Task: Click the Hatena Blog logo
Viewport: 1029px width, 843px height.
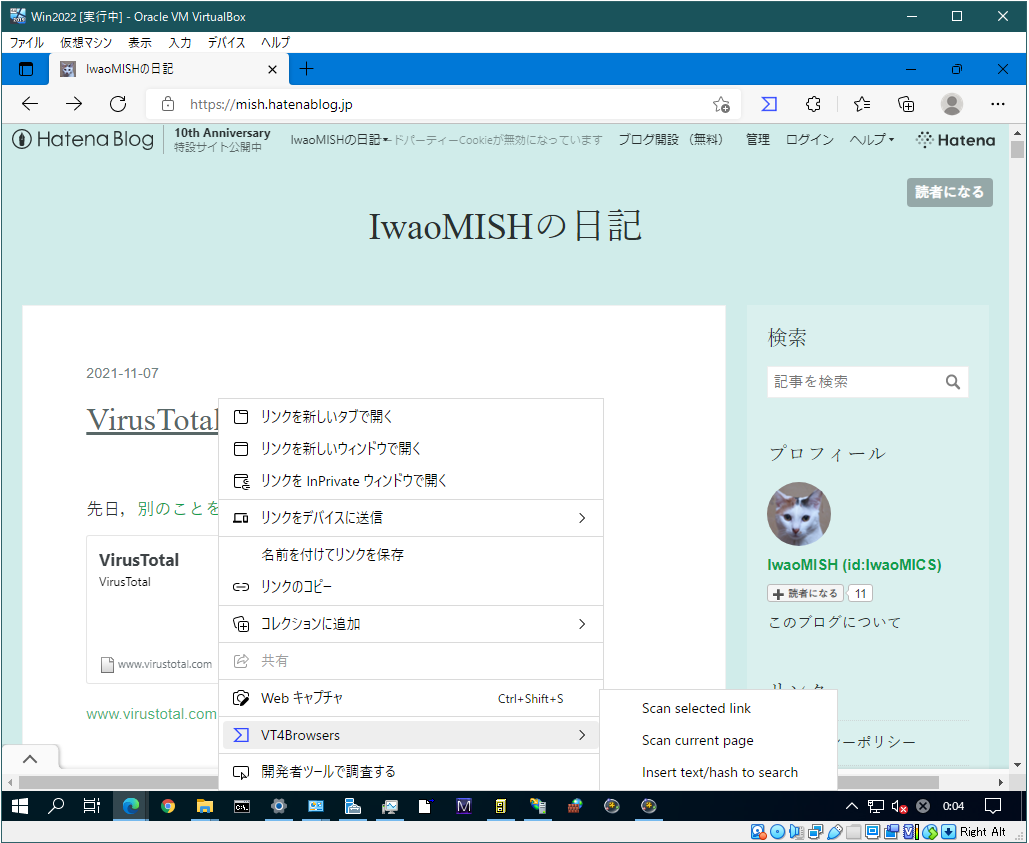Action: tap(83, 139)
